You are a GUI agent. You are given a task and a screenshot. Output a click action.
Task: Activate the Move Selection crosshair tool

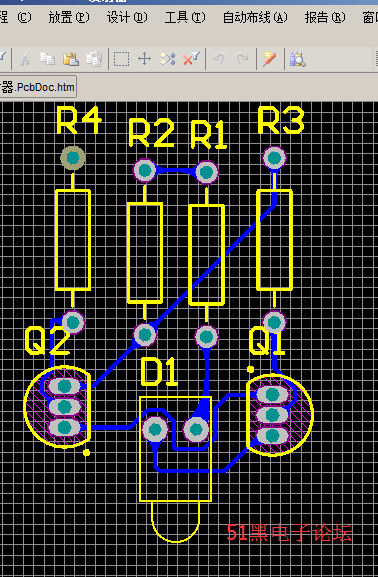click(144, 59)
